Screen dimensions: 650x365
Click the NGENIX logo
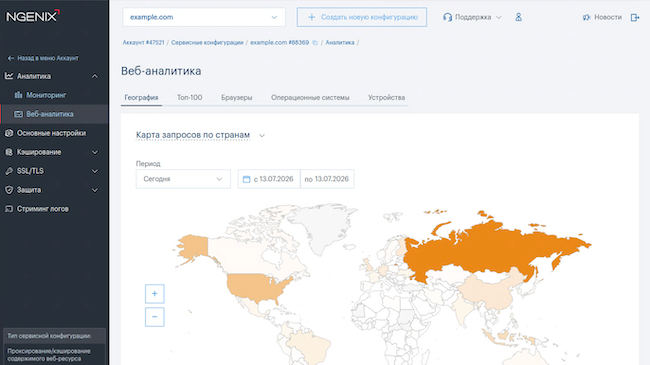pyautogui.click(x=33, y=16)
